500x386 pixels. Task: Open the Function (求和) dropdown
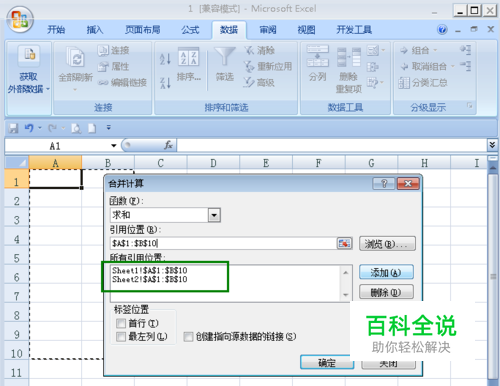click(214, 215)
